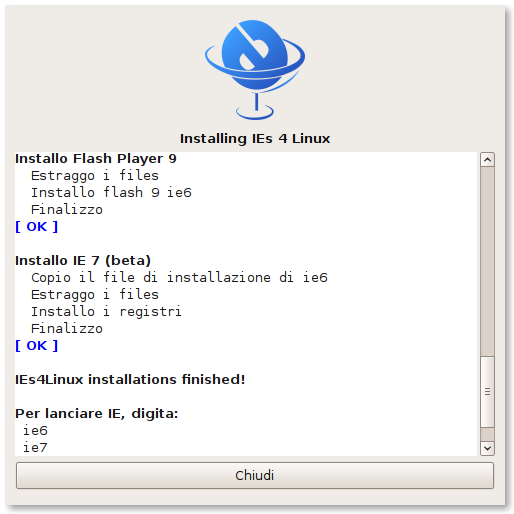
Task: Click the IEs4Linux globe logo icon
Action: pos(255,70)
